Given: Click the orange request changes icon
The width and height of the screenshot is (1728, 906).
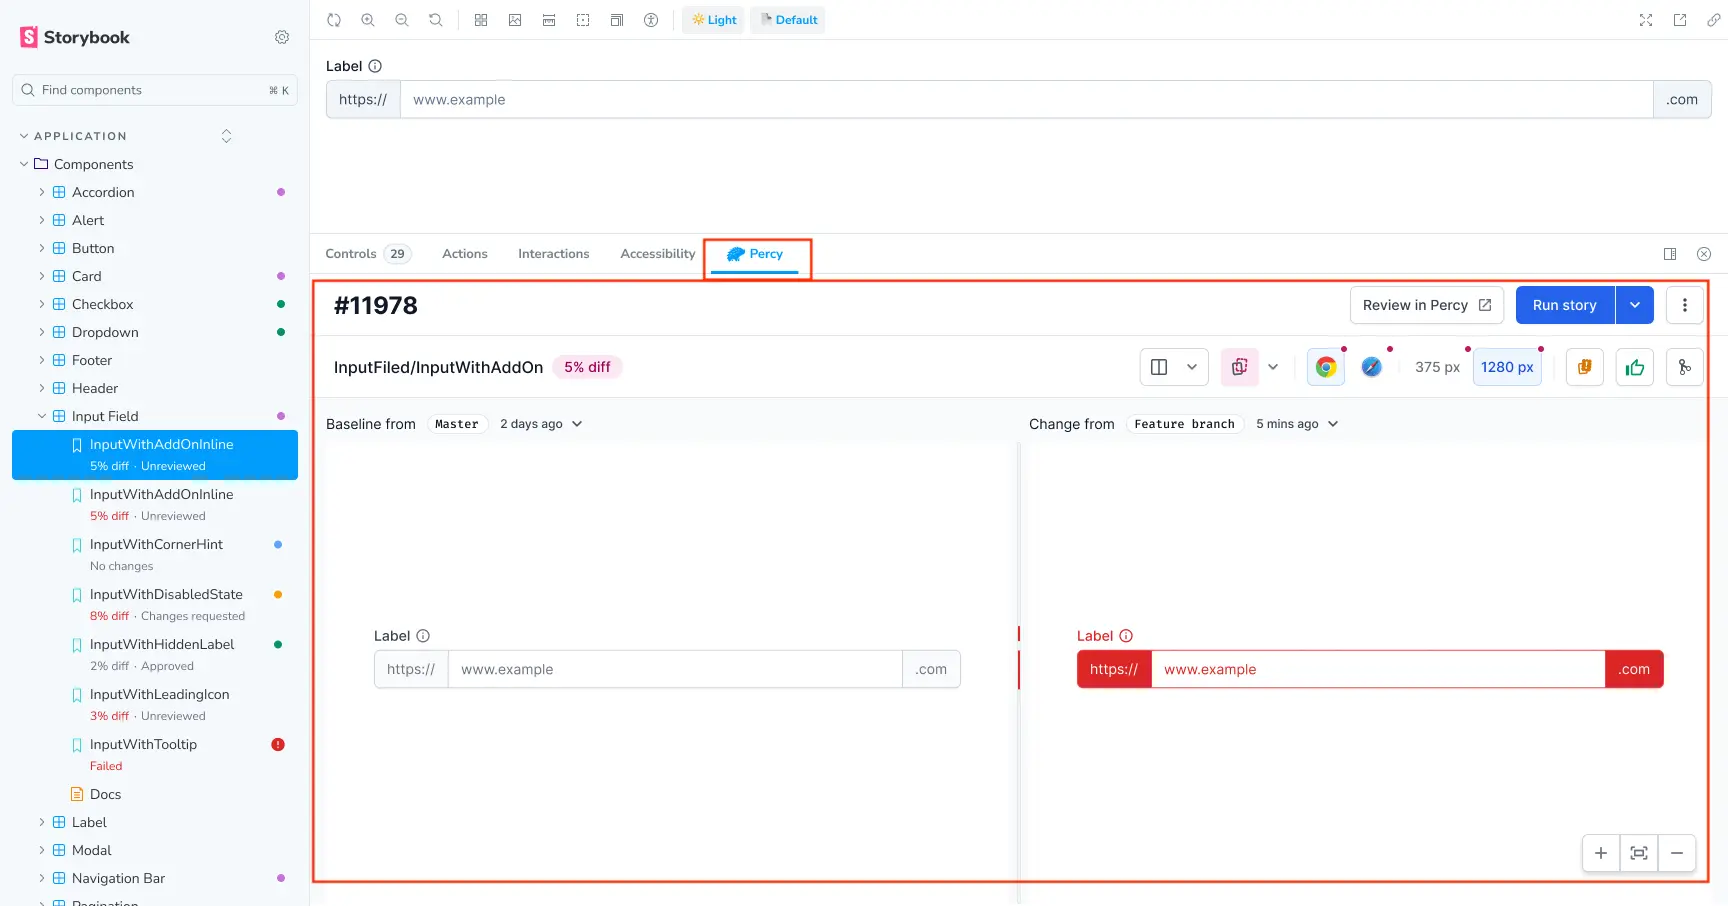Looking at the screenshot, I should [1584, 367].
